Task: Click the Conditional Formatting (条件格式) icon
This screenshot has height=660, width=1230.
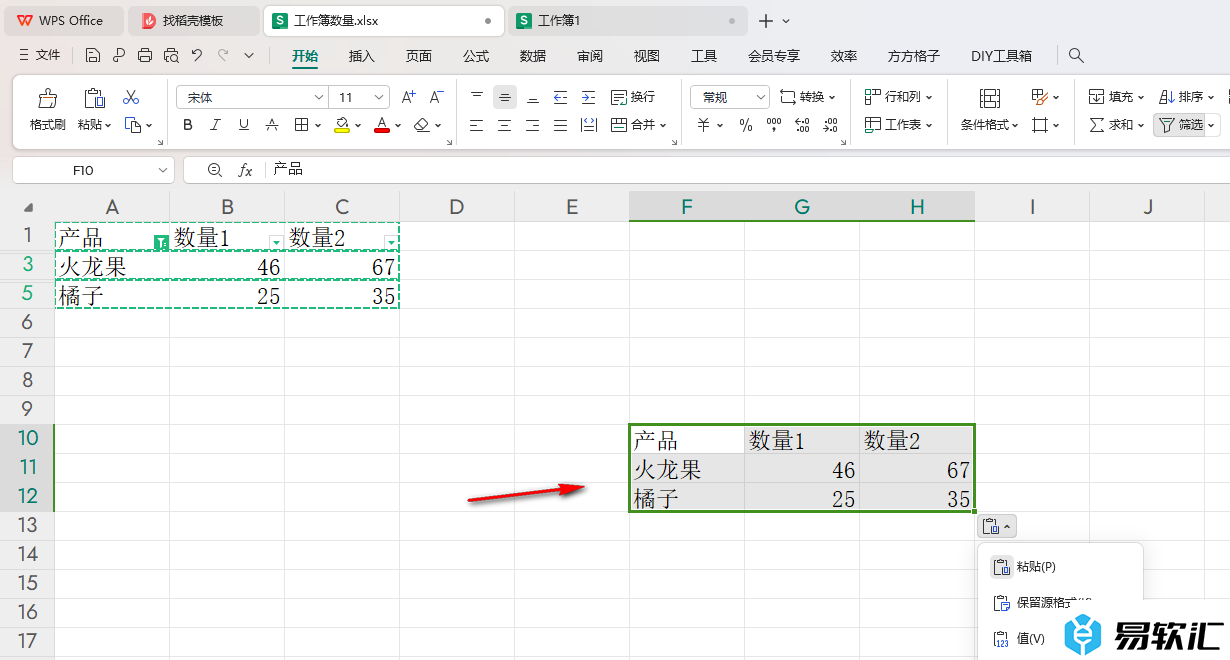Action: [x=989, y=98]
